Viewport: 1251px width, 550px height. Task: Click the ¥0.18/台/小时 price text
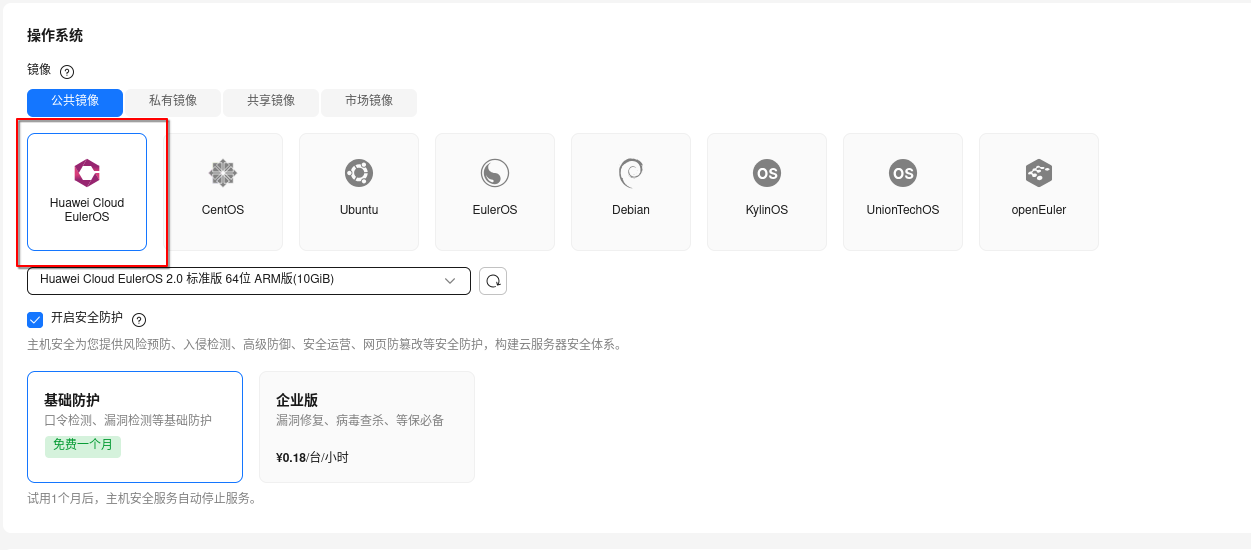(312, 458)
